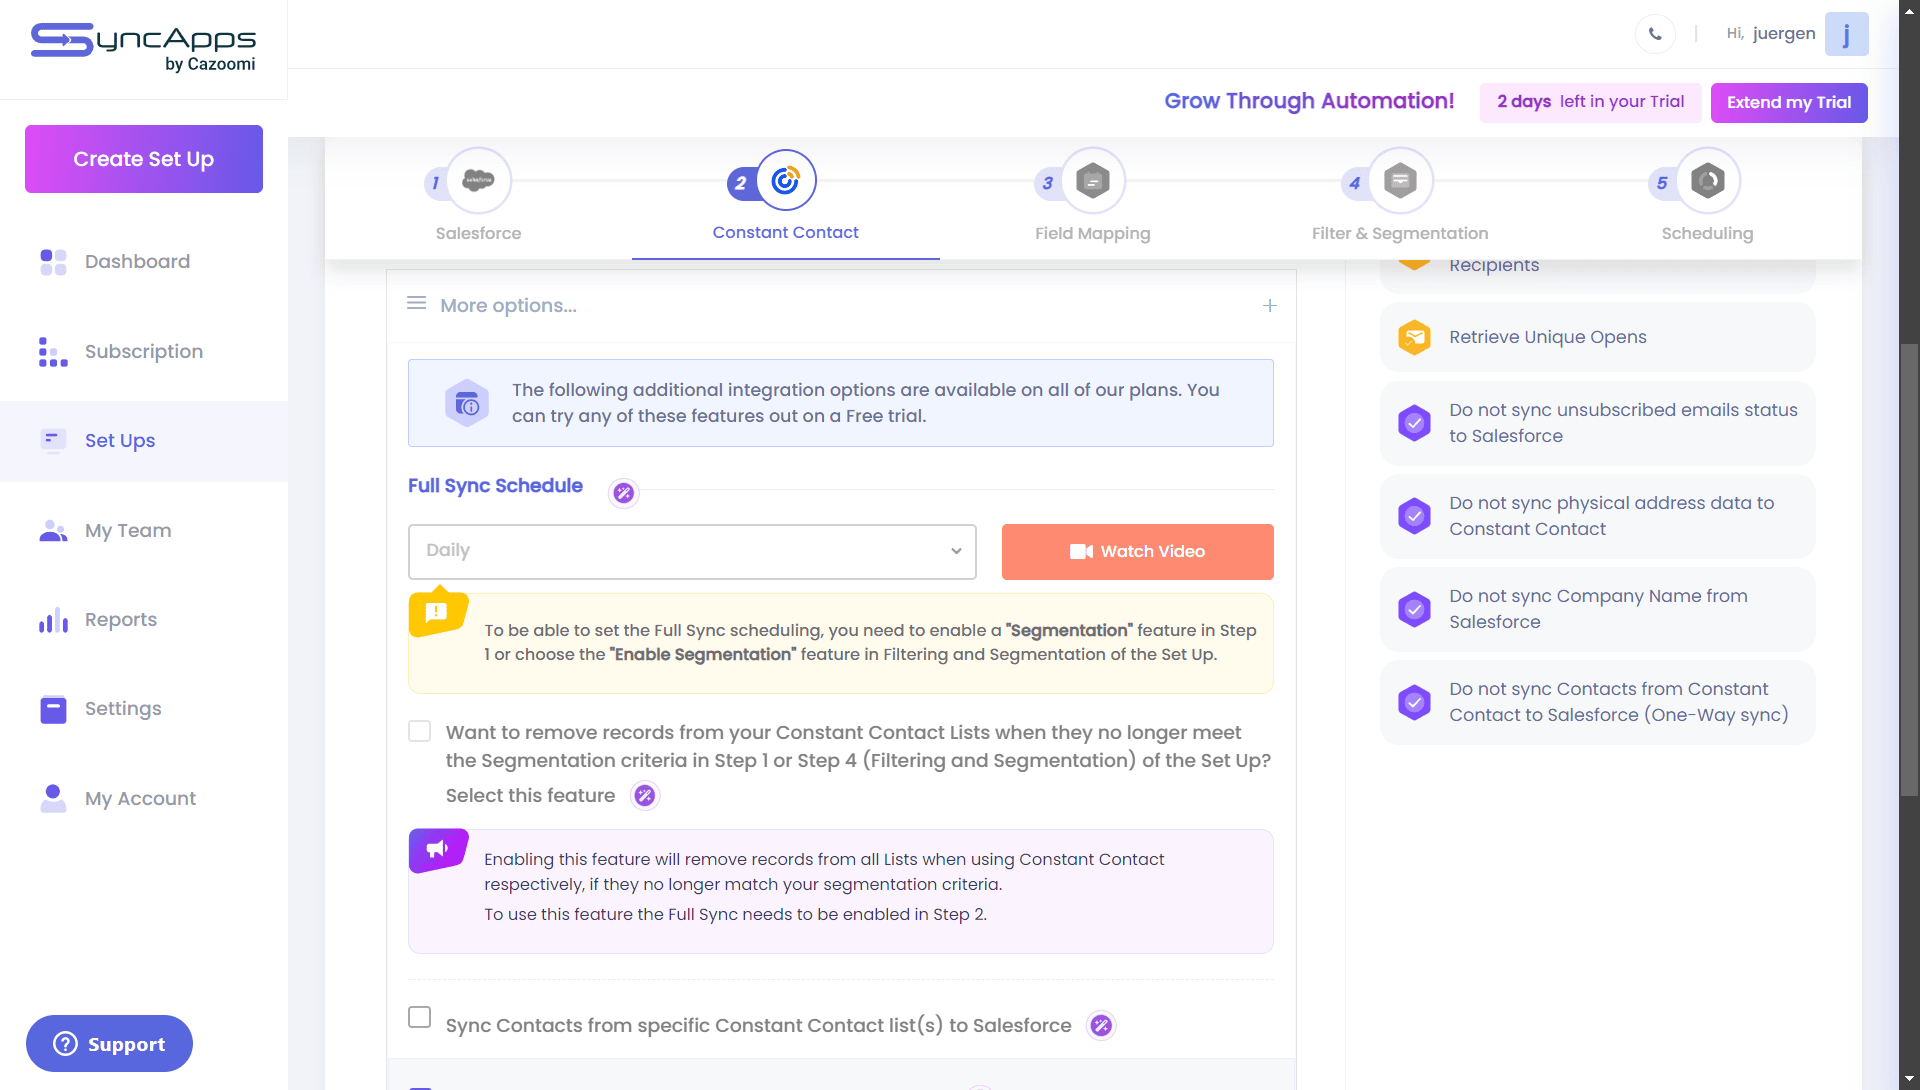Viewport: 1920px width, 1090px height.
Task: Click the page vertical scrollbar
Action: (1909, 570)
